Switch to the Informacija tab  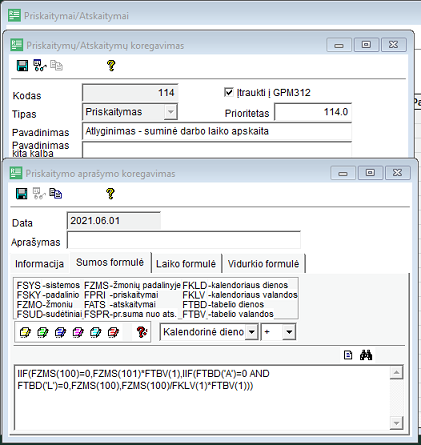39,264
